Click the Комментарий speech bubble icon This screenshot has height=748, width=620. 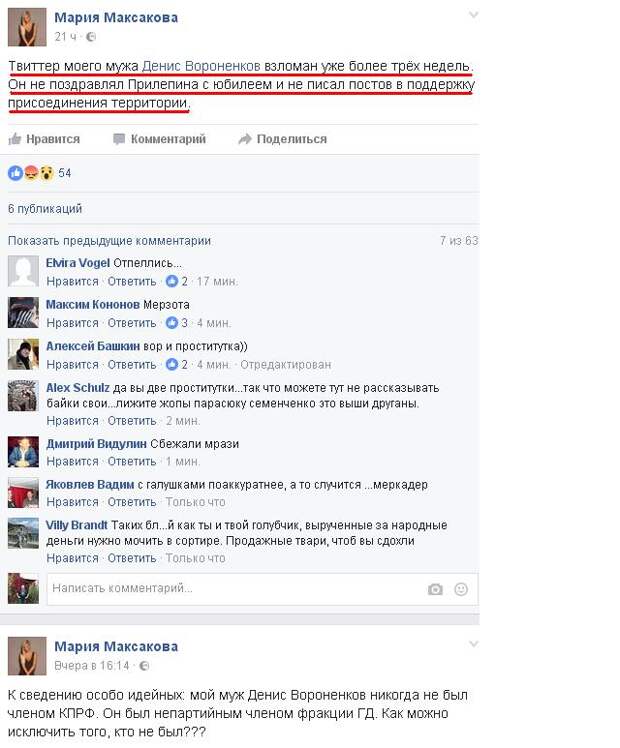click(119, 139)
